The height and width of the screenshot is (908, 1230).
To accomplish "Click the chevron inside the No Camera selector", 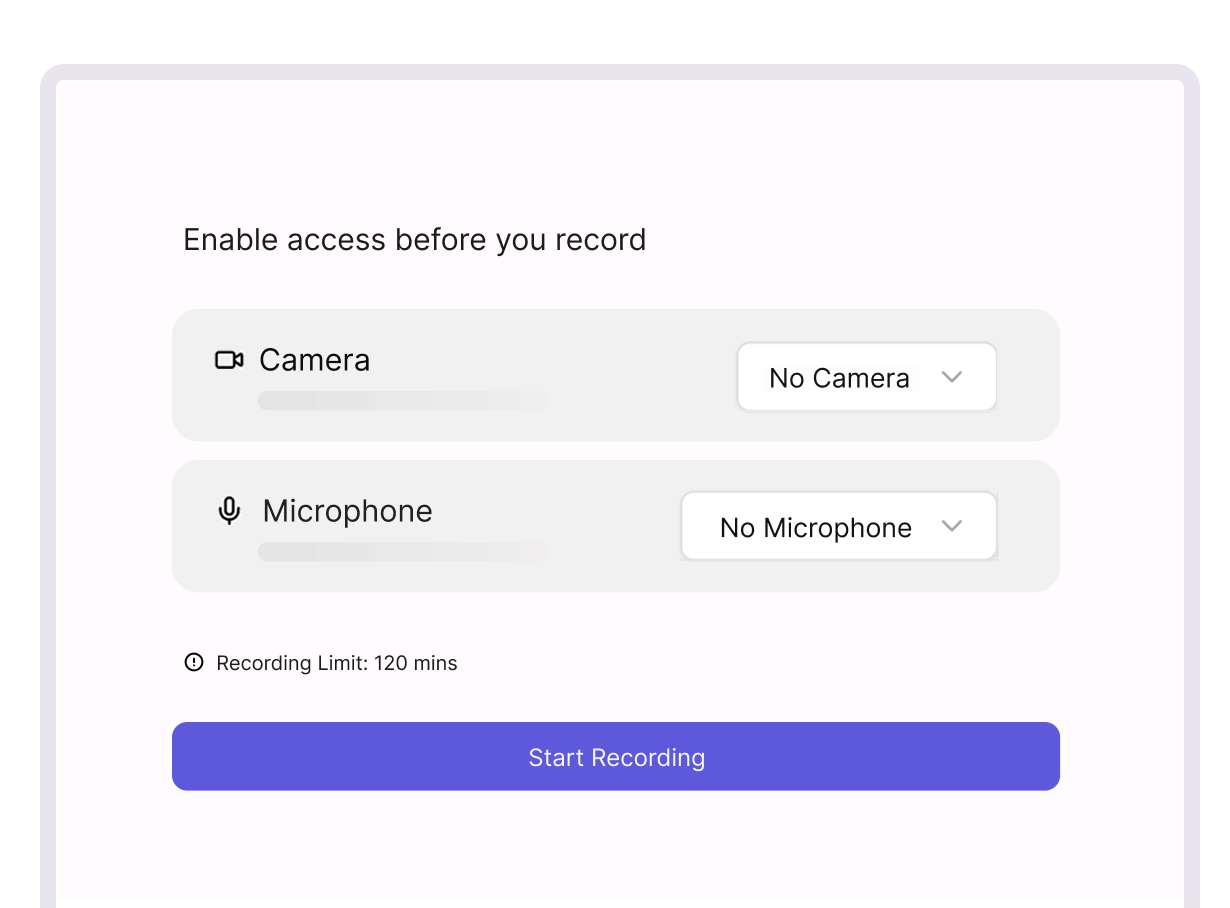I will (951, 377).
